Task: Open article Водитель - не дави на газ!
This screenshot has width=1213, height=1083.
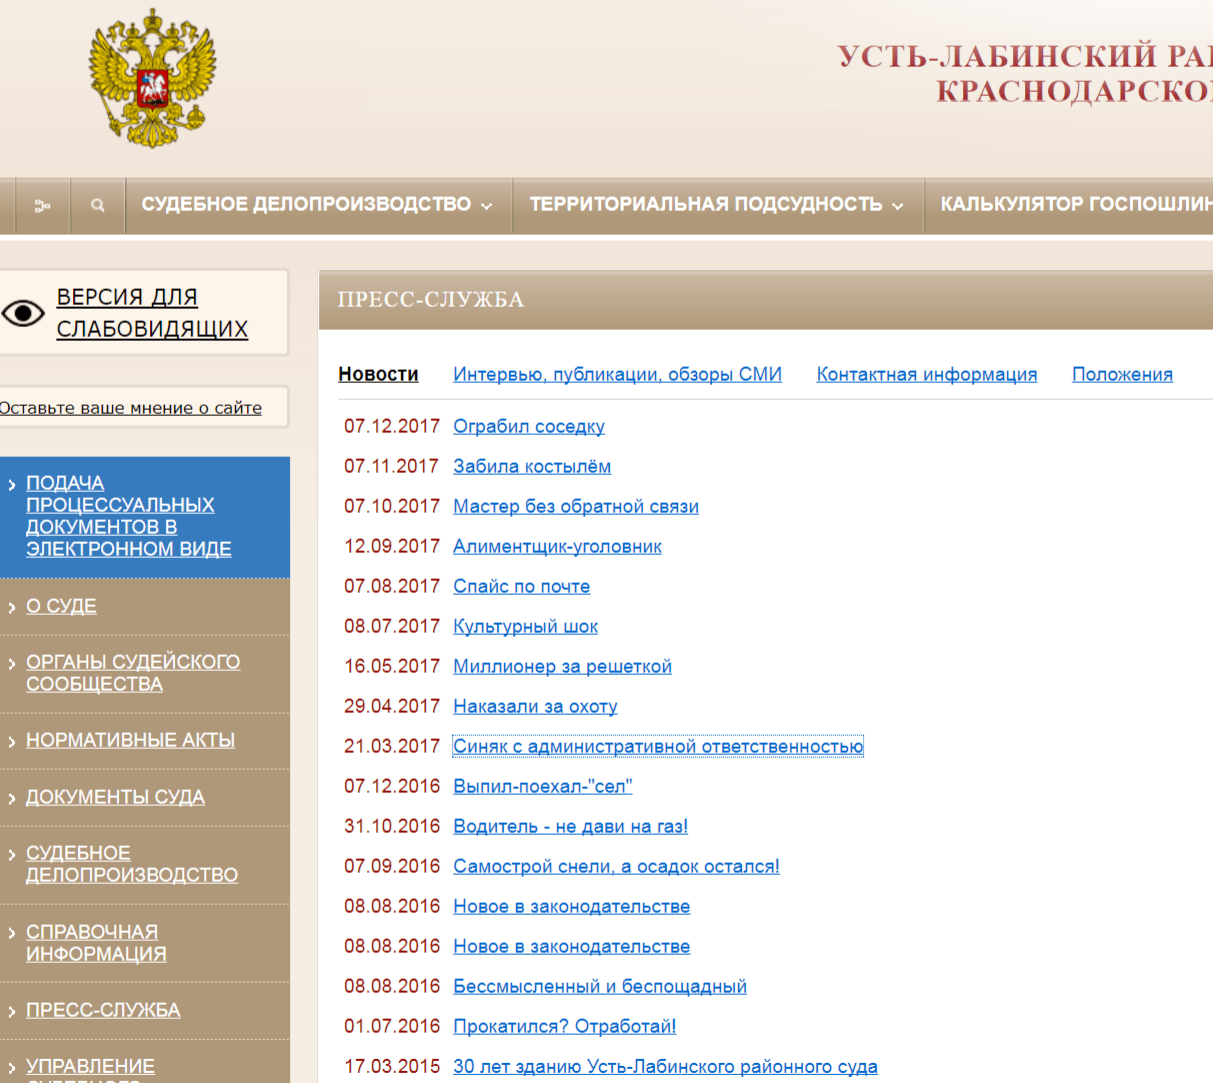Action: [x=570, y=826]
